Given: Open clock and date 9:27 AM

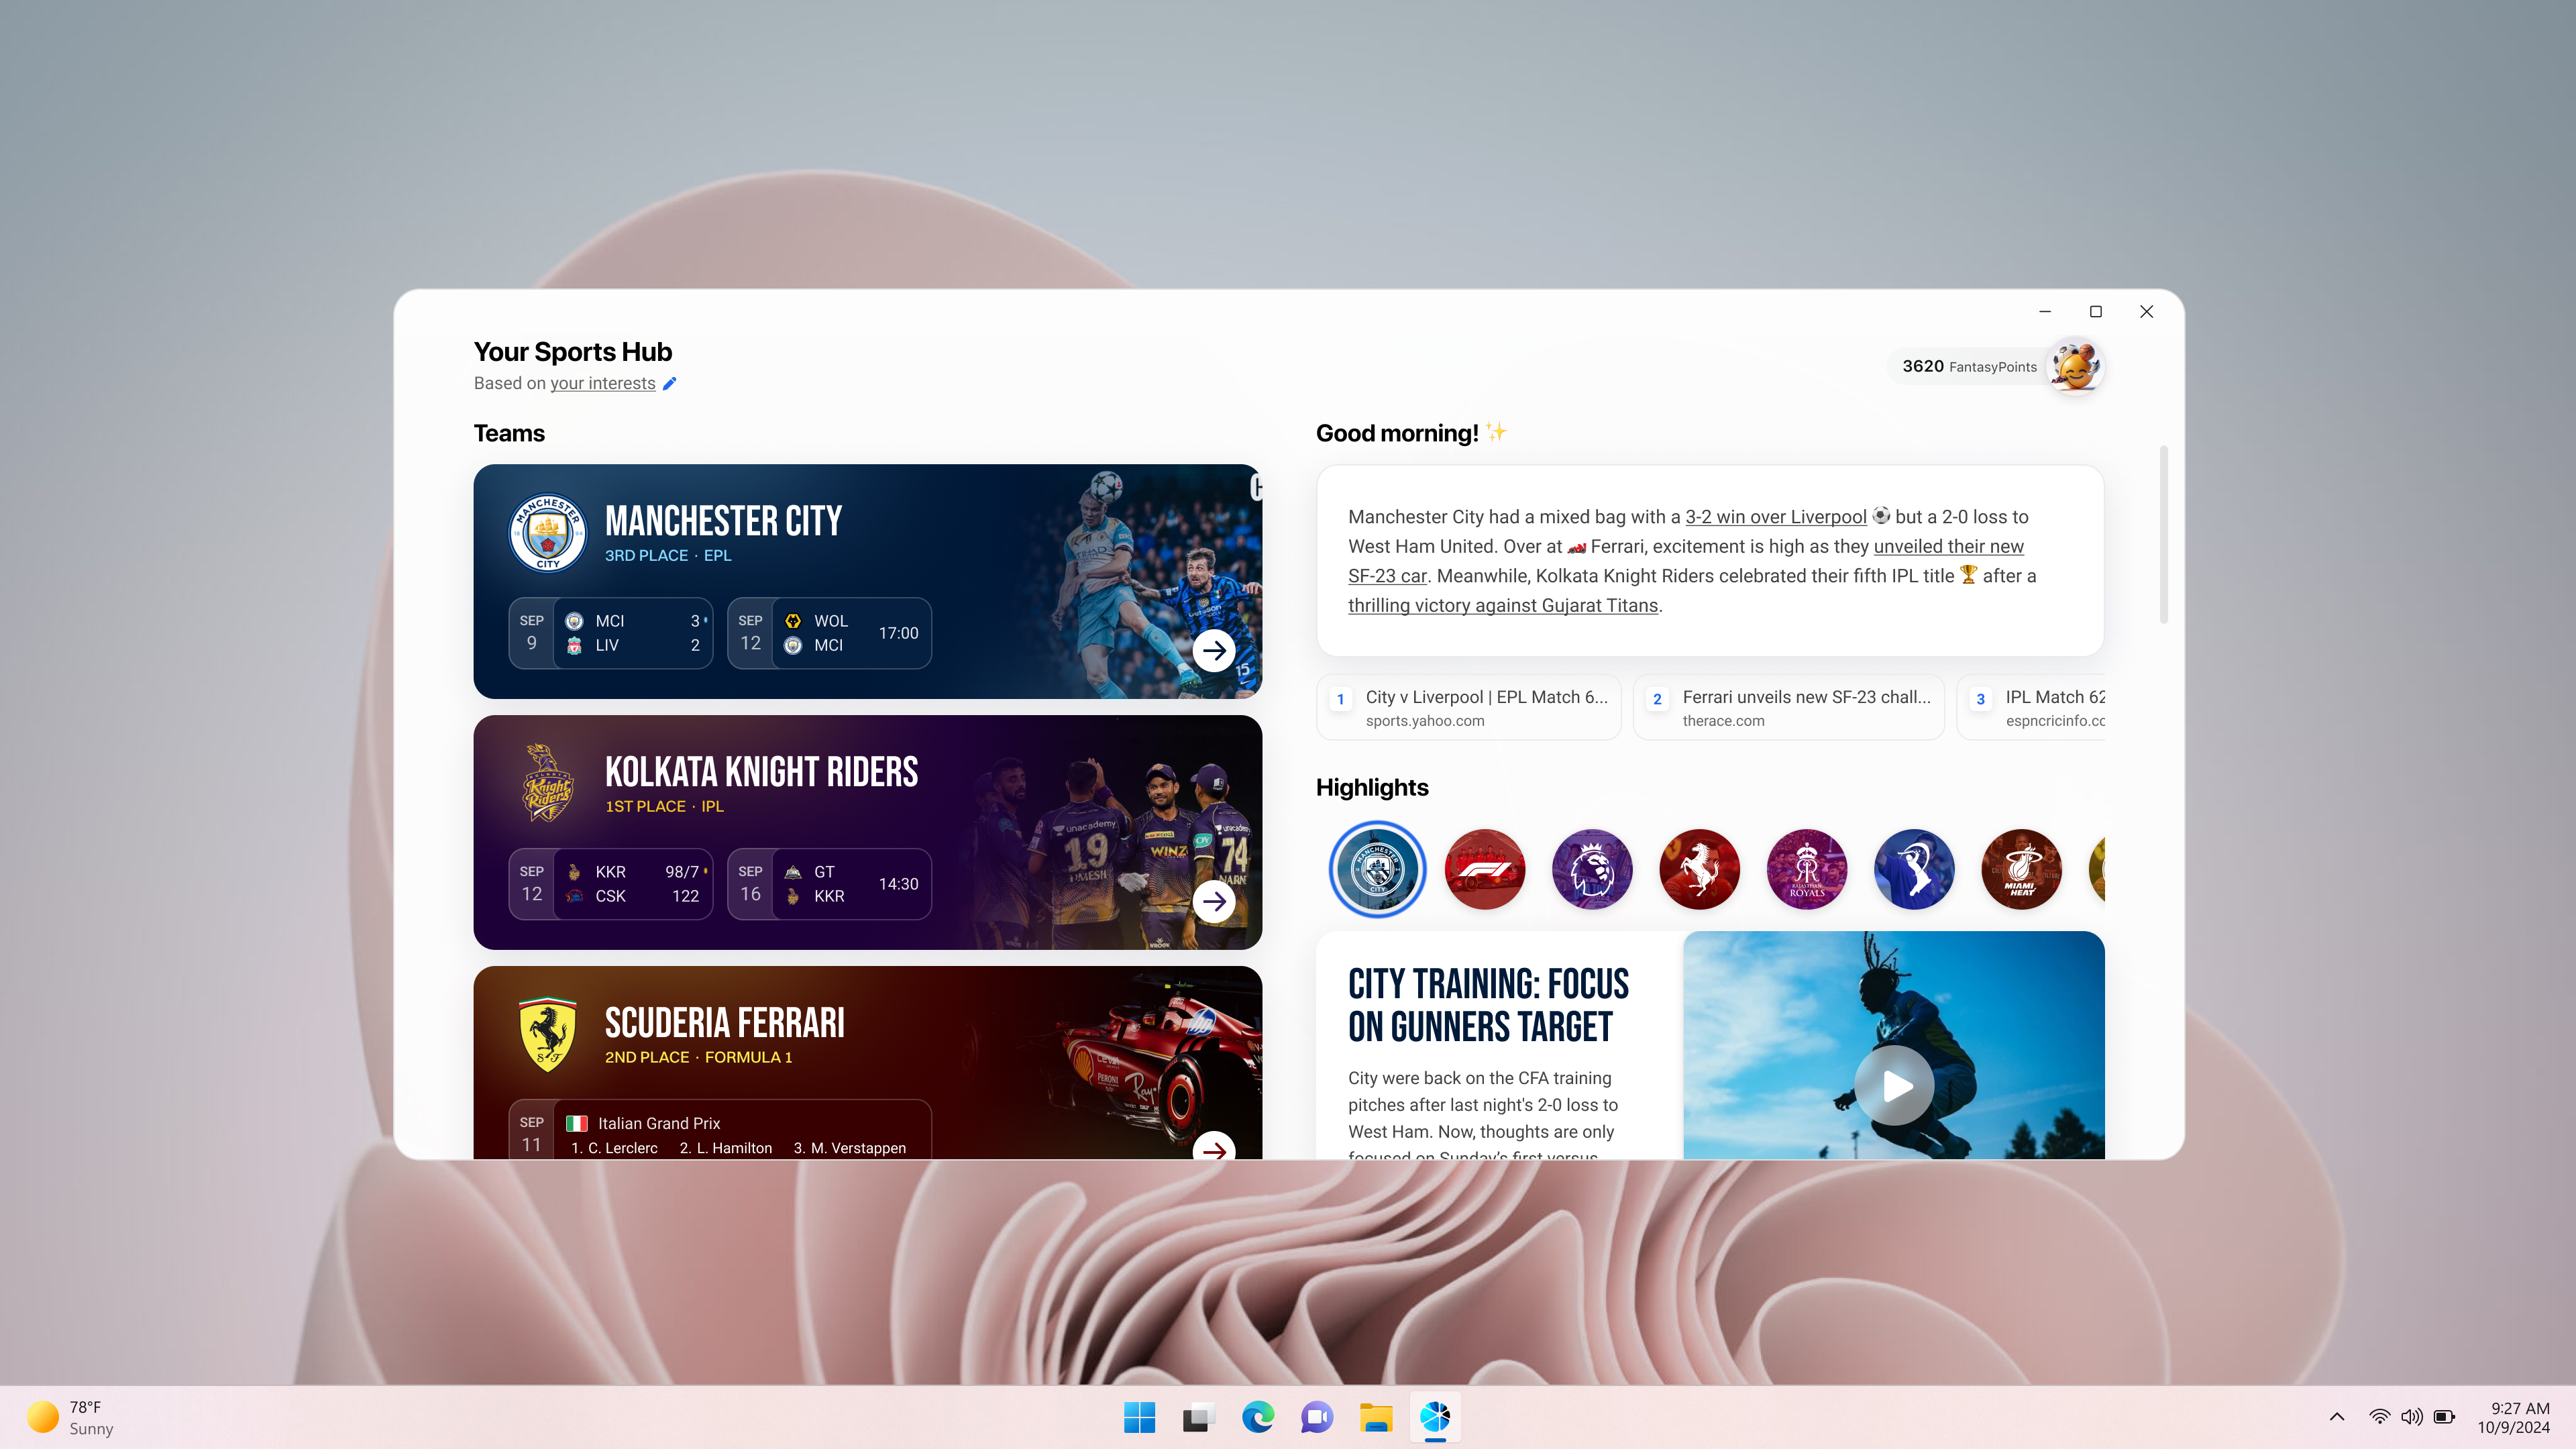Looking at the screenshot, I should [x=2513, y=1418].
